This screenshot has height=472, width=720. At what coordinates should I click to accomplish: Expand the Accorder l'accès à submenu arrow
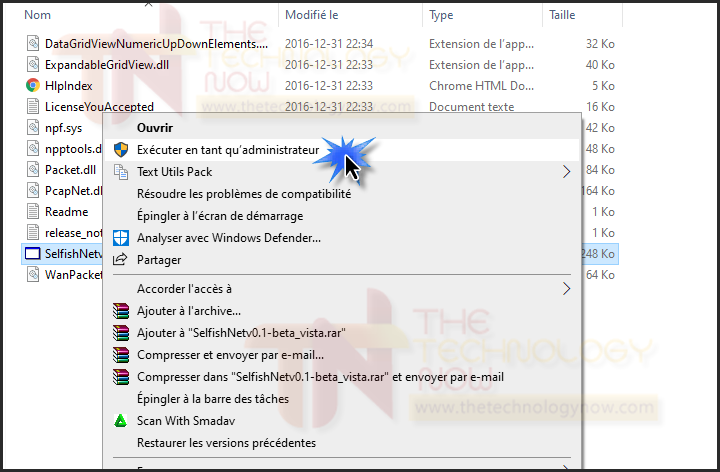point(567,289)
